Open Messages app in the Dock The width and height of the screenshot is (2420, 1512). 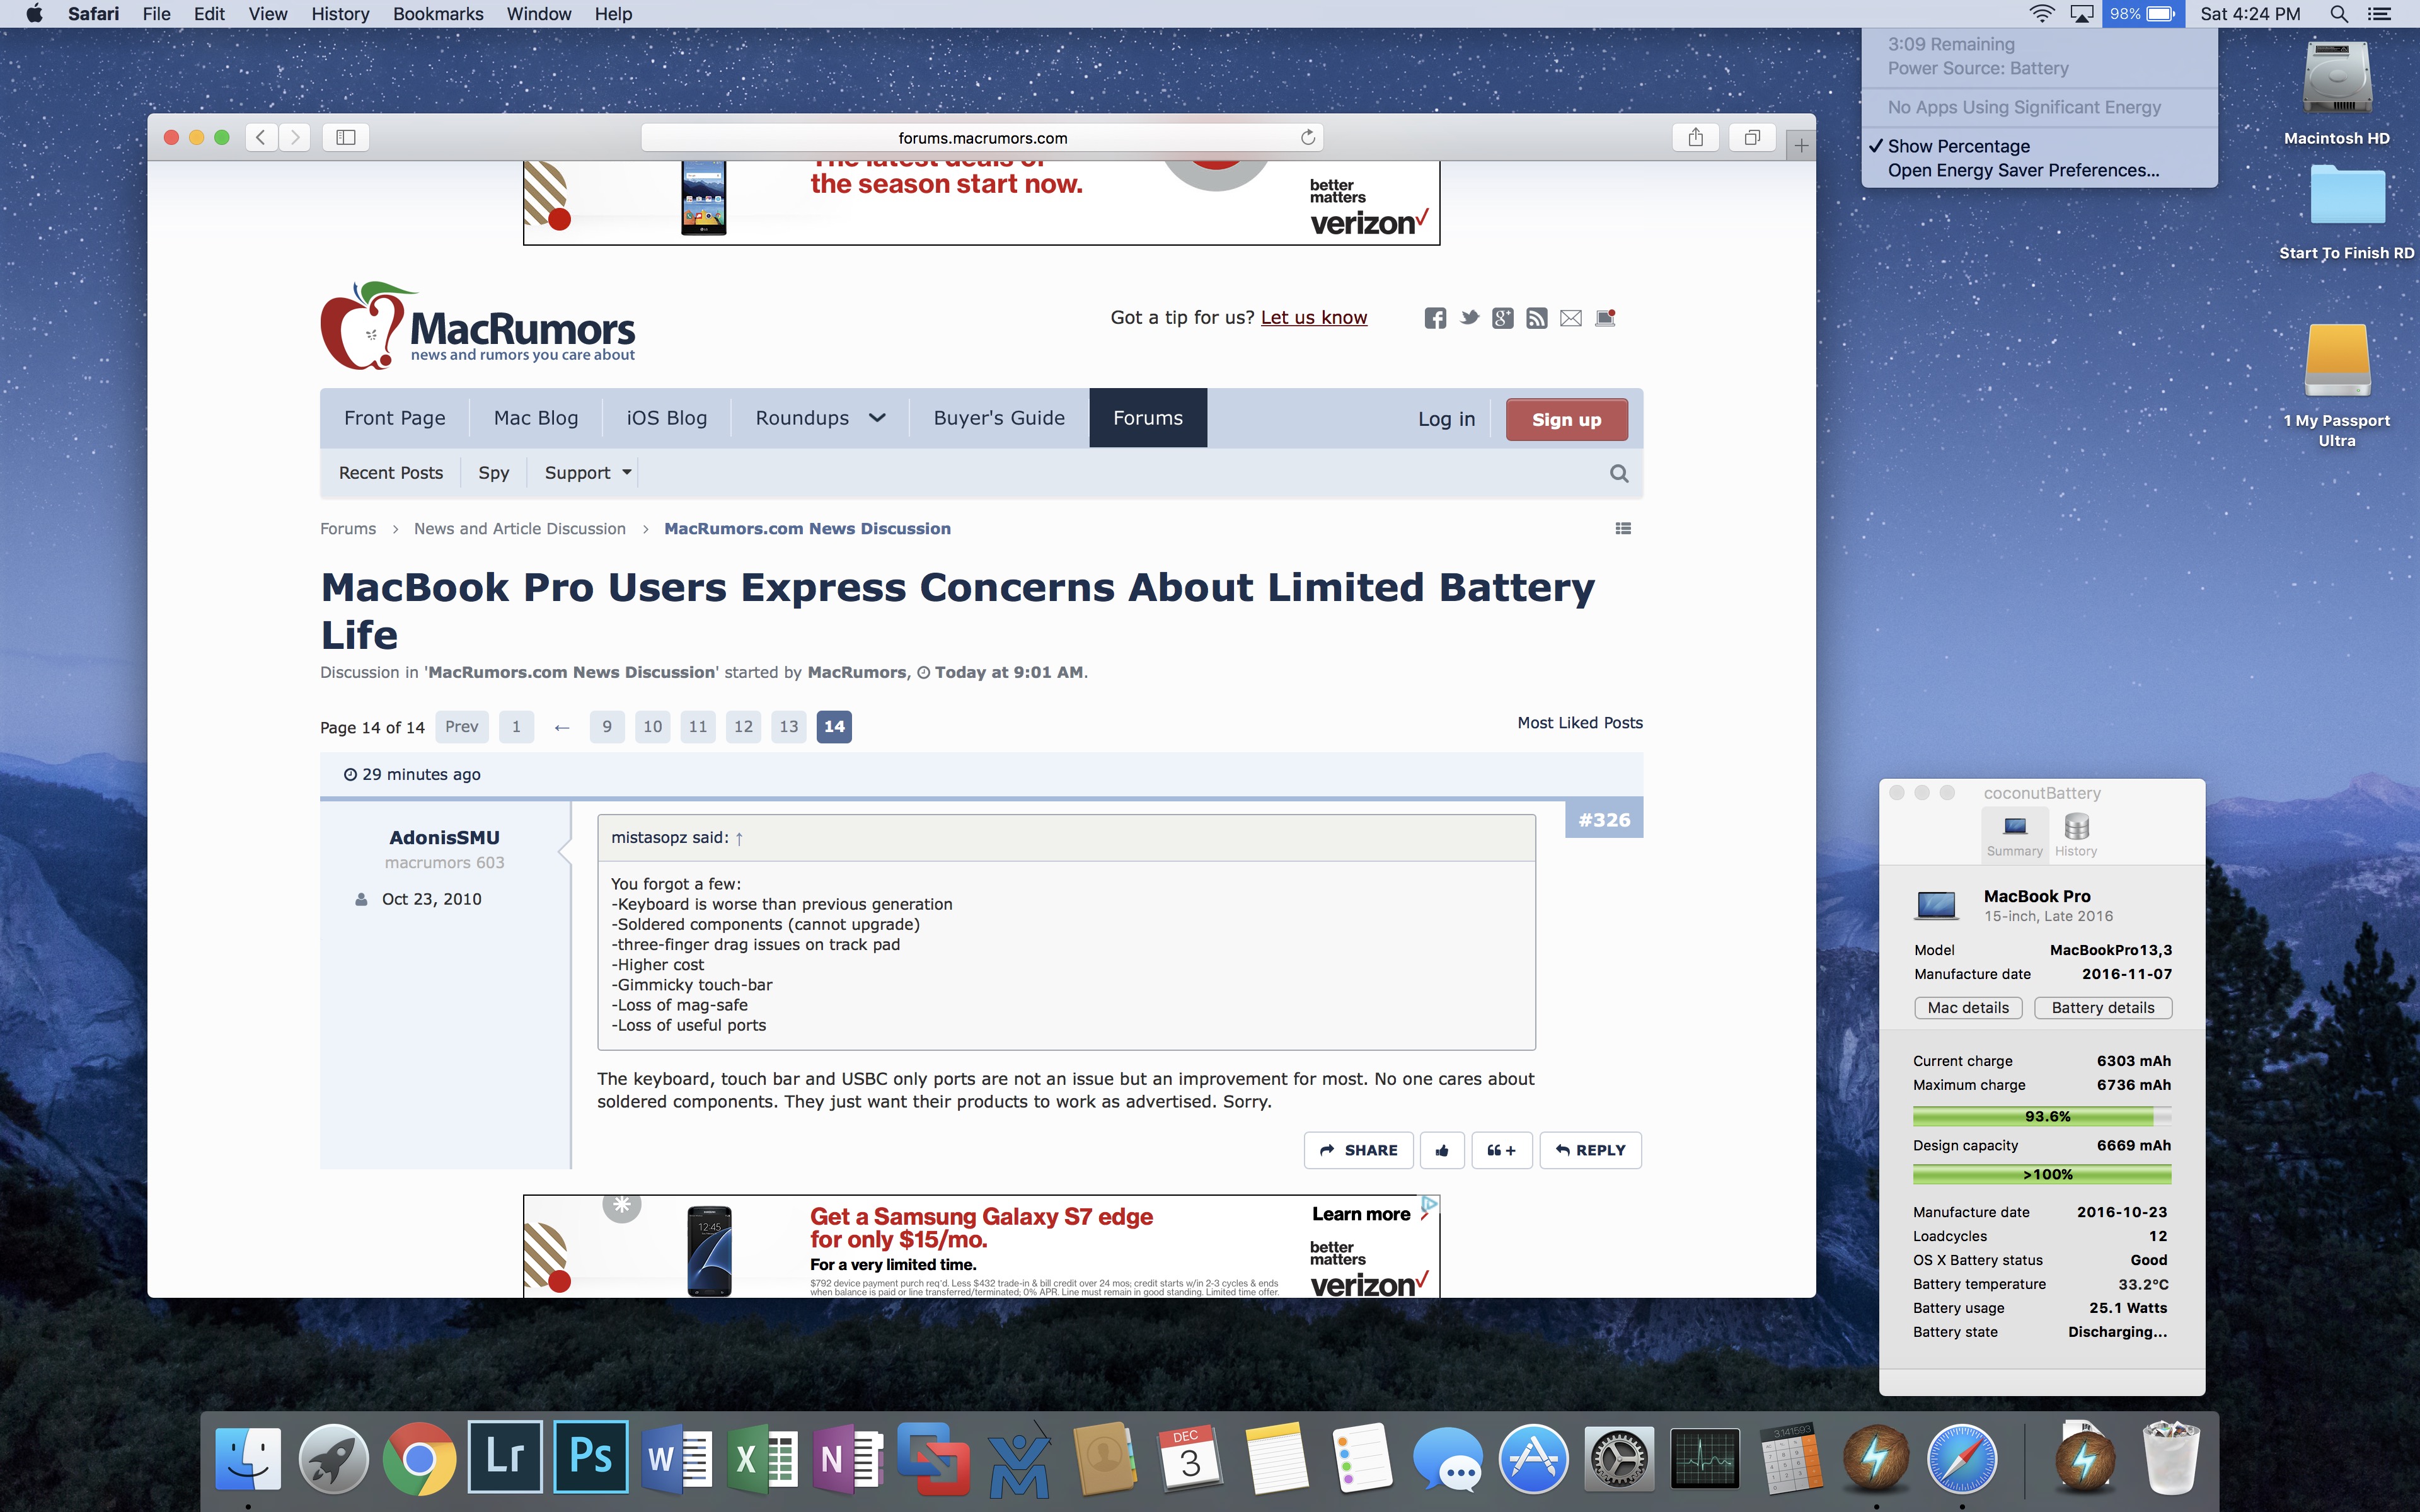tap(1447, 1458)
